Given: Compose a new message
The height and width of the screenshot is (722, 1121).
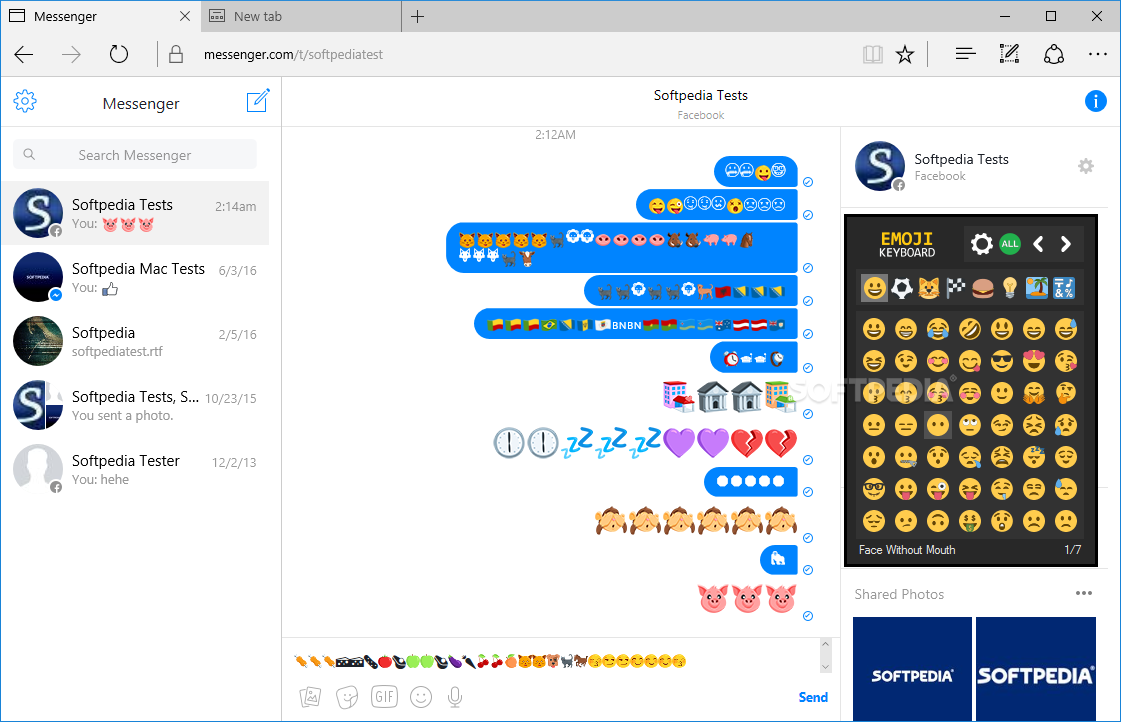Looking at the screenshot, I should point(257,101).
